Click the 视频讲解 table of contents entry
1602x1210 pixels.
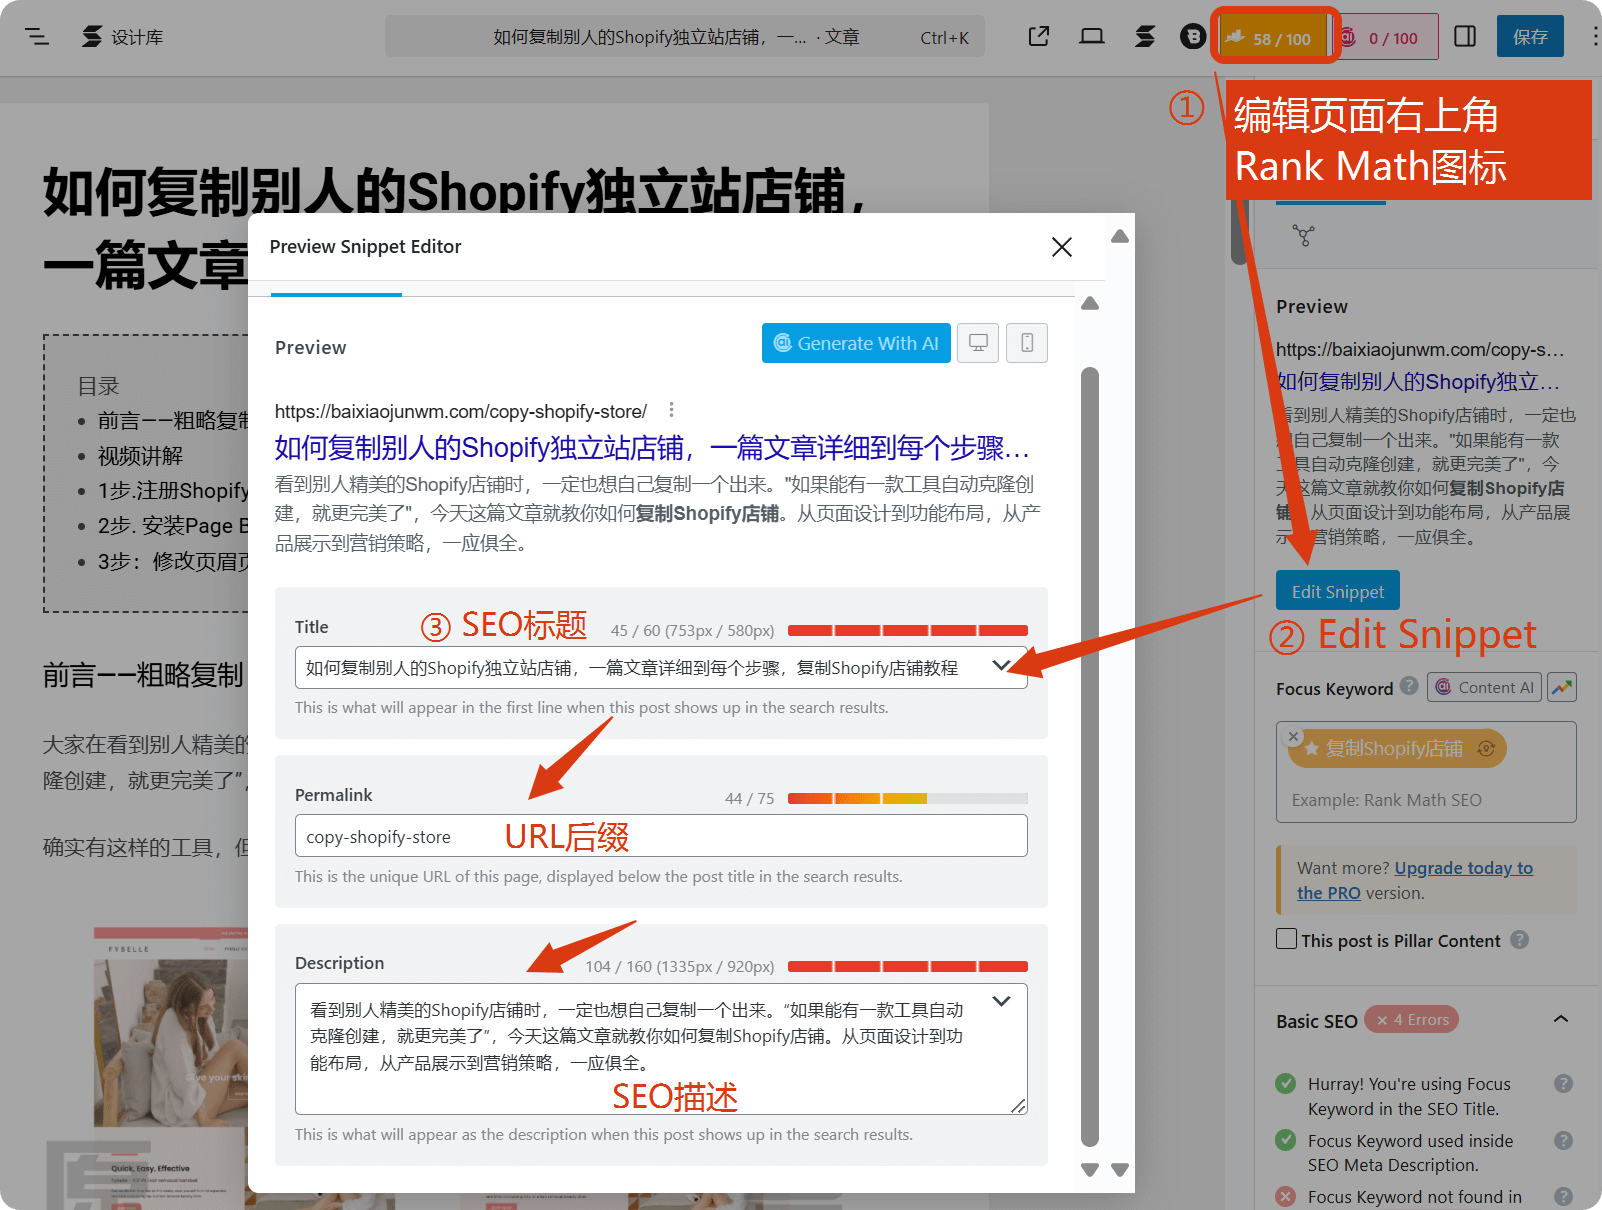[140, 456]
